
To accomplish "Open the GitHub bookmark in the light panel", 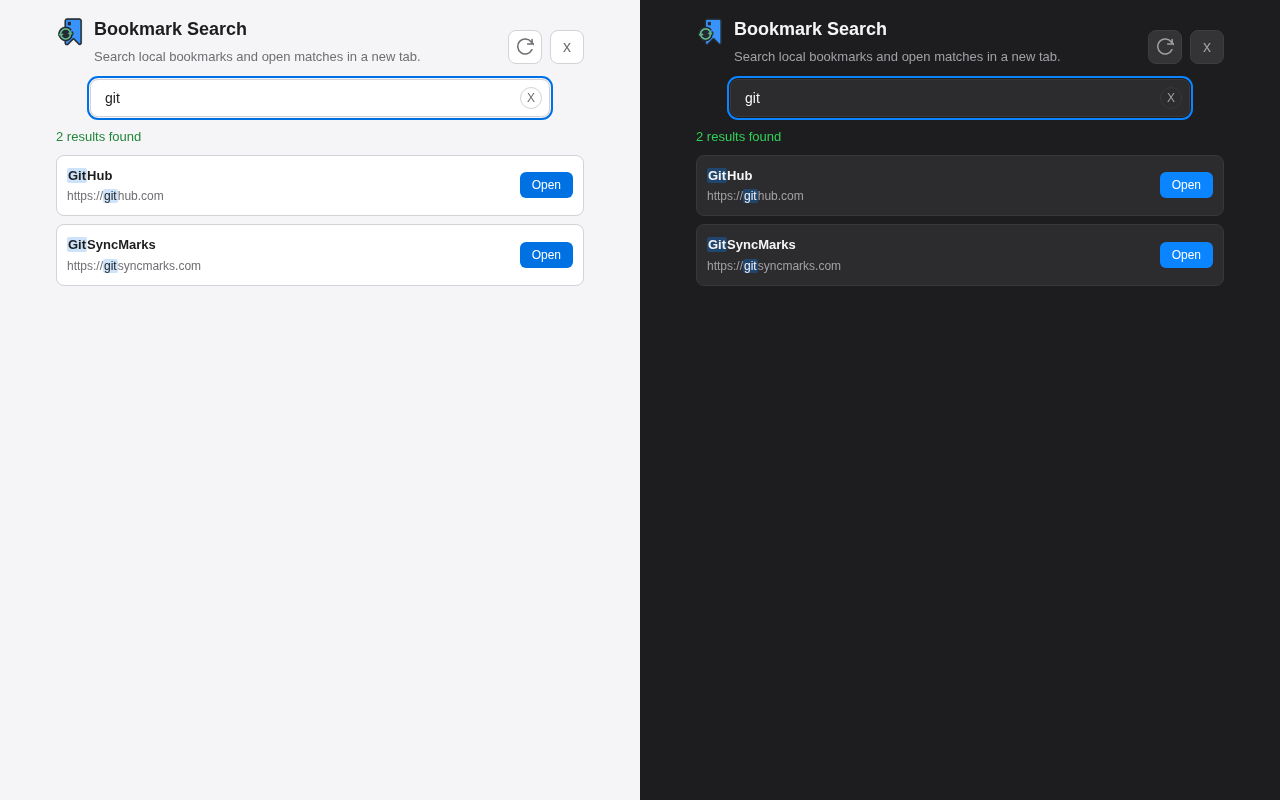I will tap(546, 185).
